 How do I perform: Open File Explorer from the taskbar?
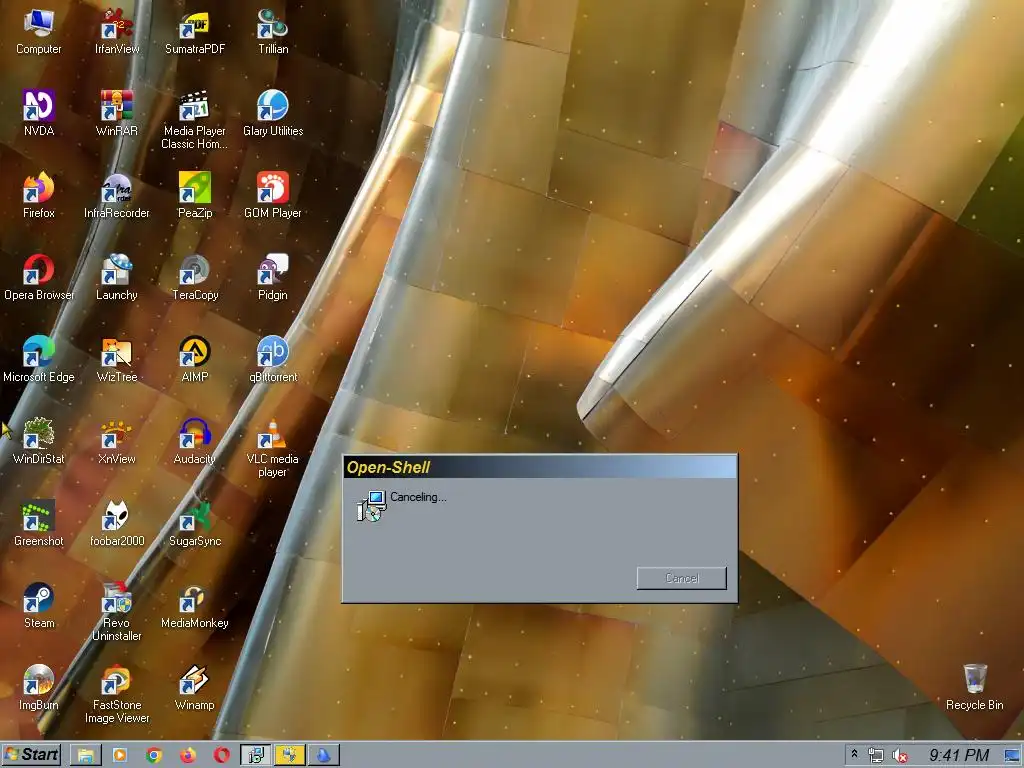tap(86, 755)
